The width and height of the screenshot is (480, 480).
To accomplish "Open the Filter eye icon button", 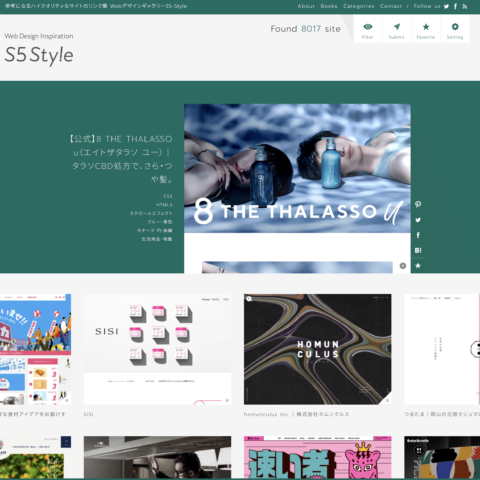I will (x=368, y=30).
